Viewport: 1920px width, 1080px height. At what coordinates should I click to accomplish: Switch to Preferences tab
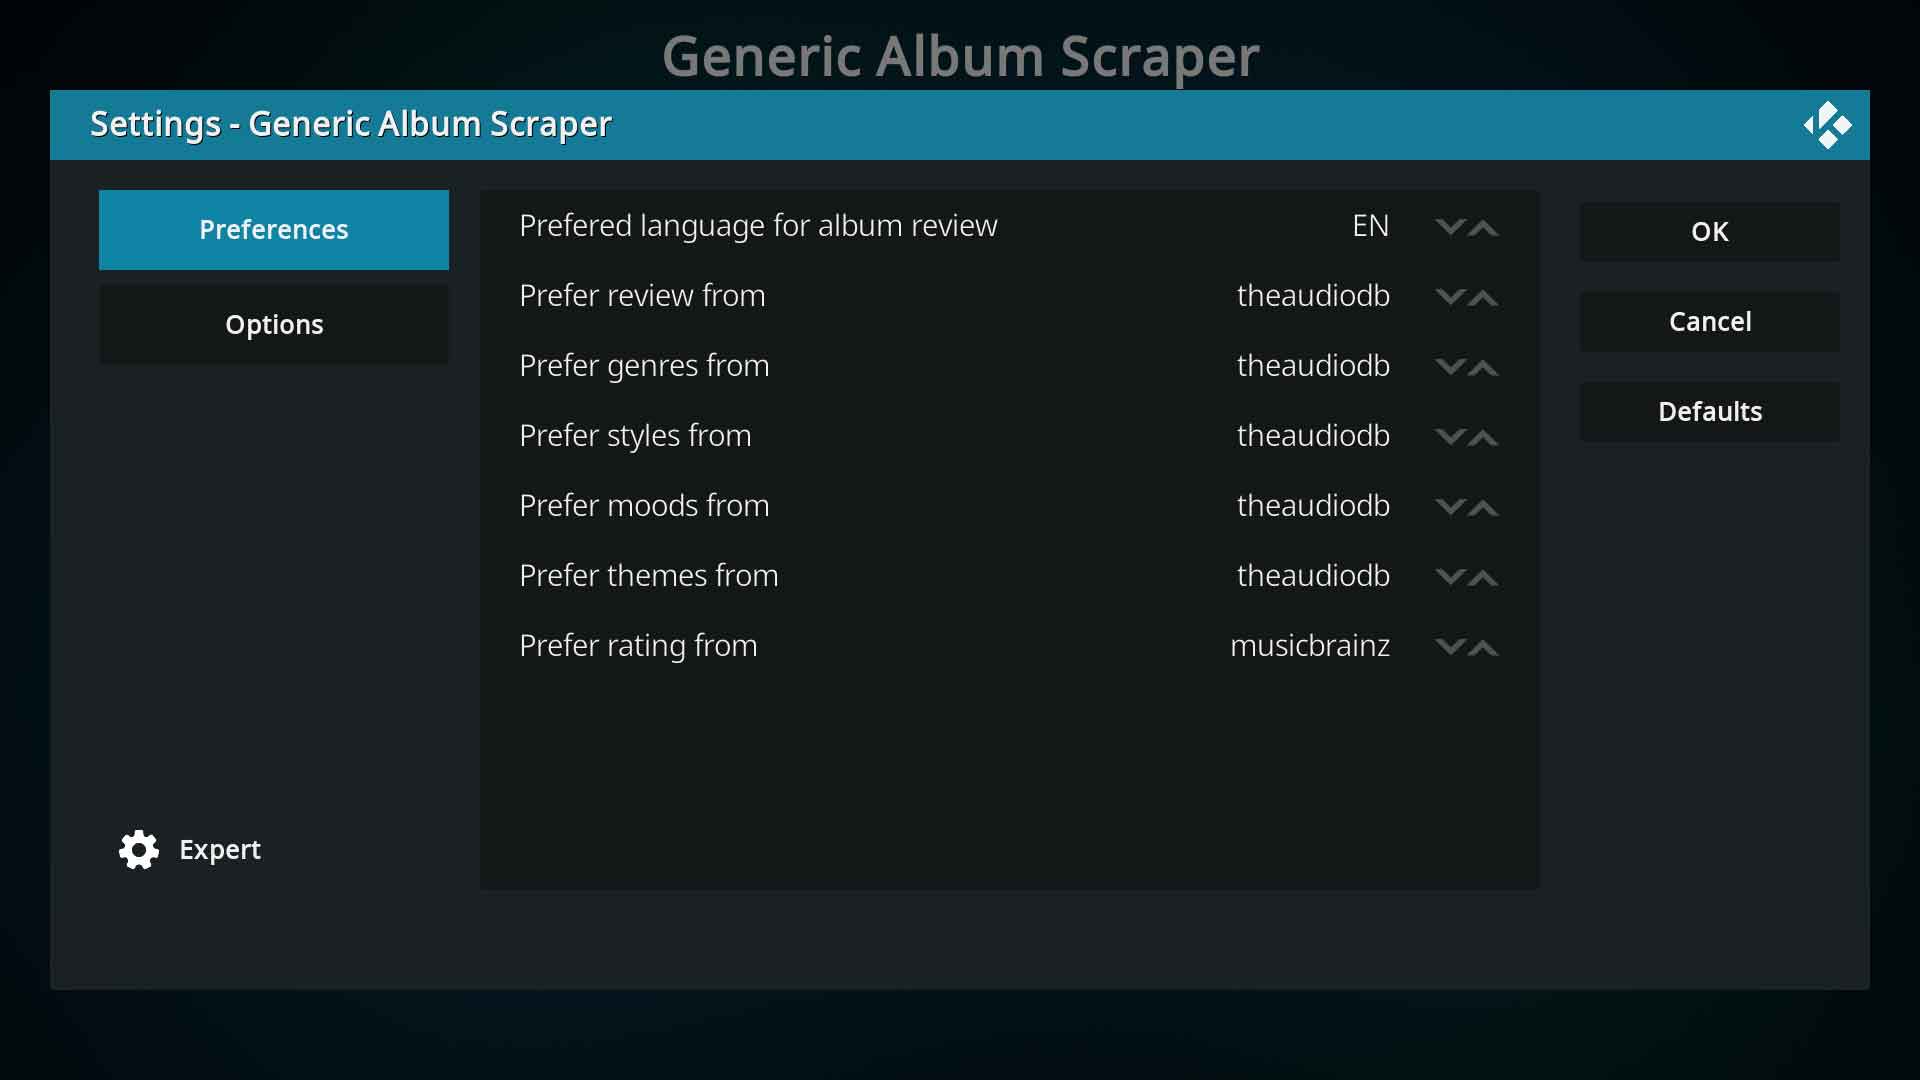(x=274, y=229)
